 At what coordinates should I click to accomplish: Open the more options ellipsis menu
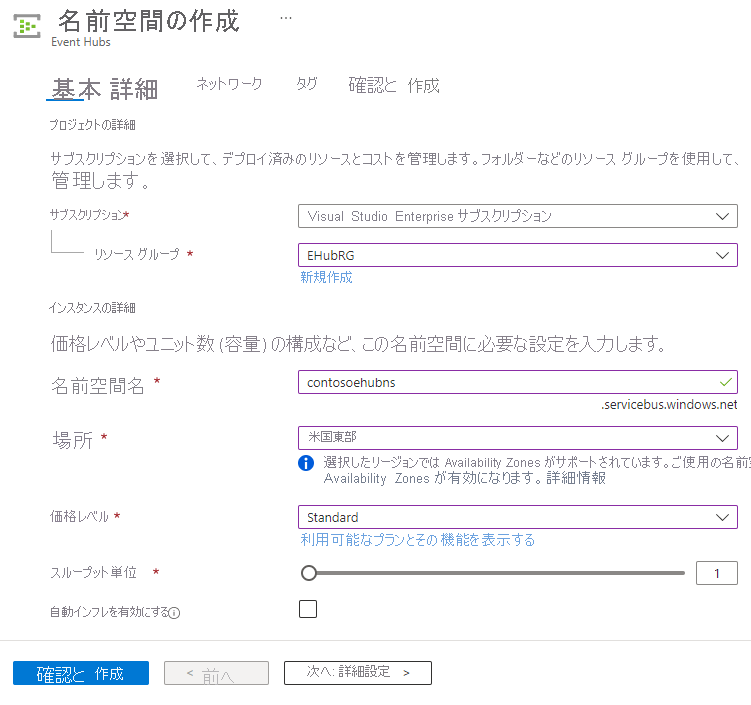pyautogui.click(x=286, y=18)
